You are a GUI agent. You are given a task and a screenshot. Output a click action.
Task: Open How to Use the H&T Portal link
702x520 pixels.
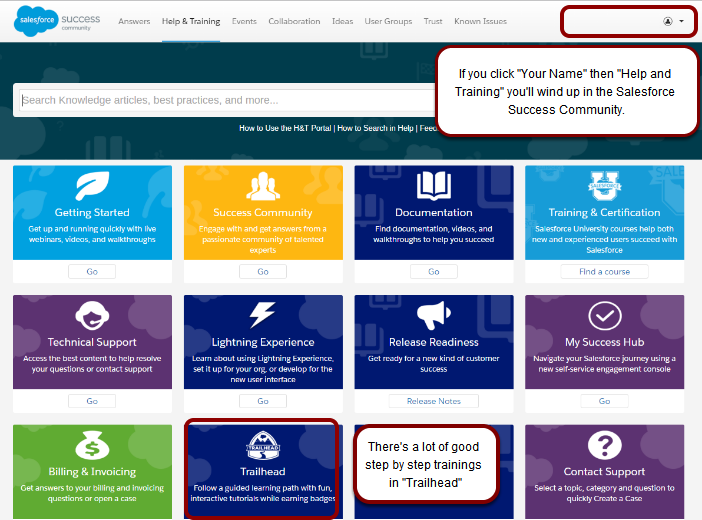pyautogui.click(x=285, y=128)
